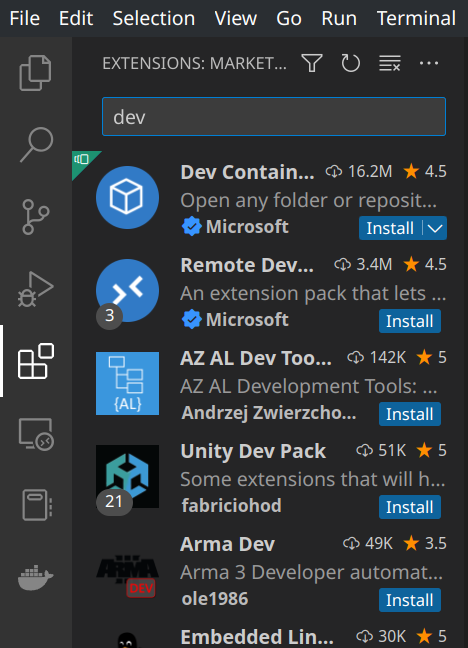Install the Remote Development extension pack

[x=410, y=321]
